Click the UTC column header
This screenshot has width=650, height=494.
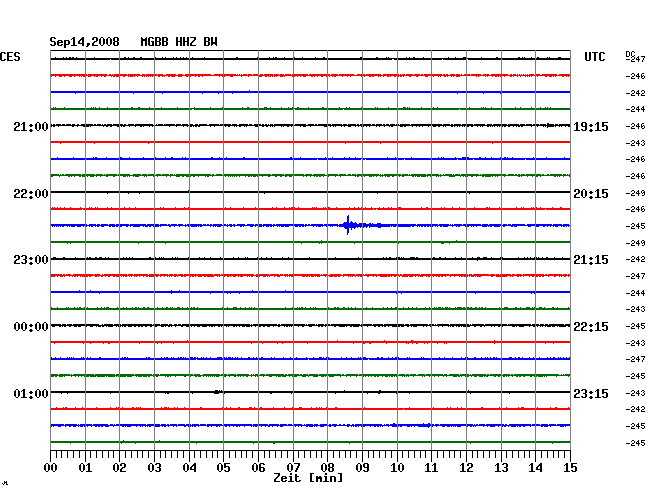(x=594, y=57)
